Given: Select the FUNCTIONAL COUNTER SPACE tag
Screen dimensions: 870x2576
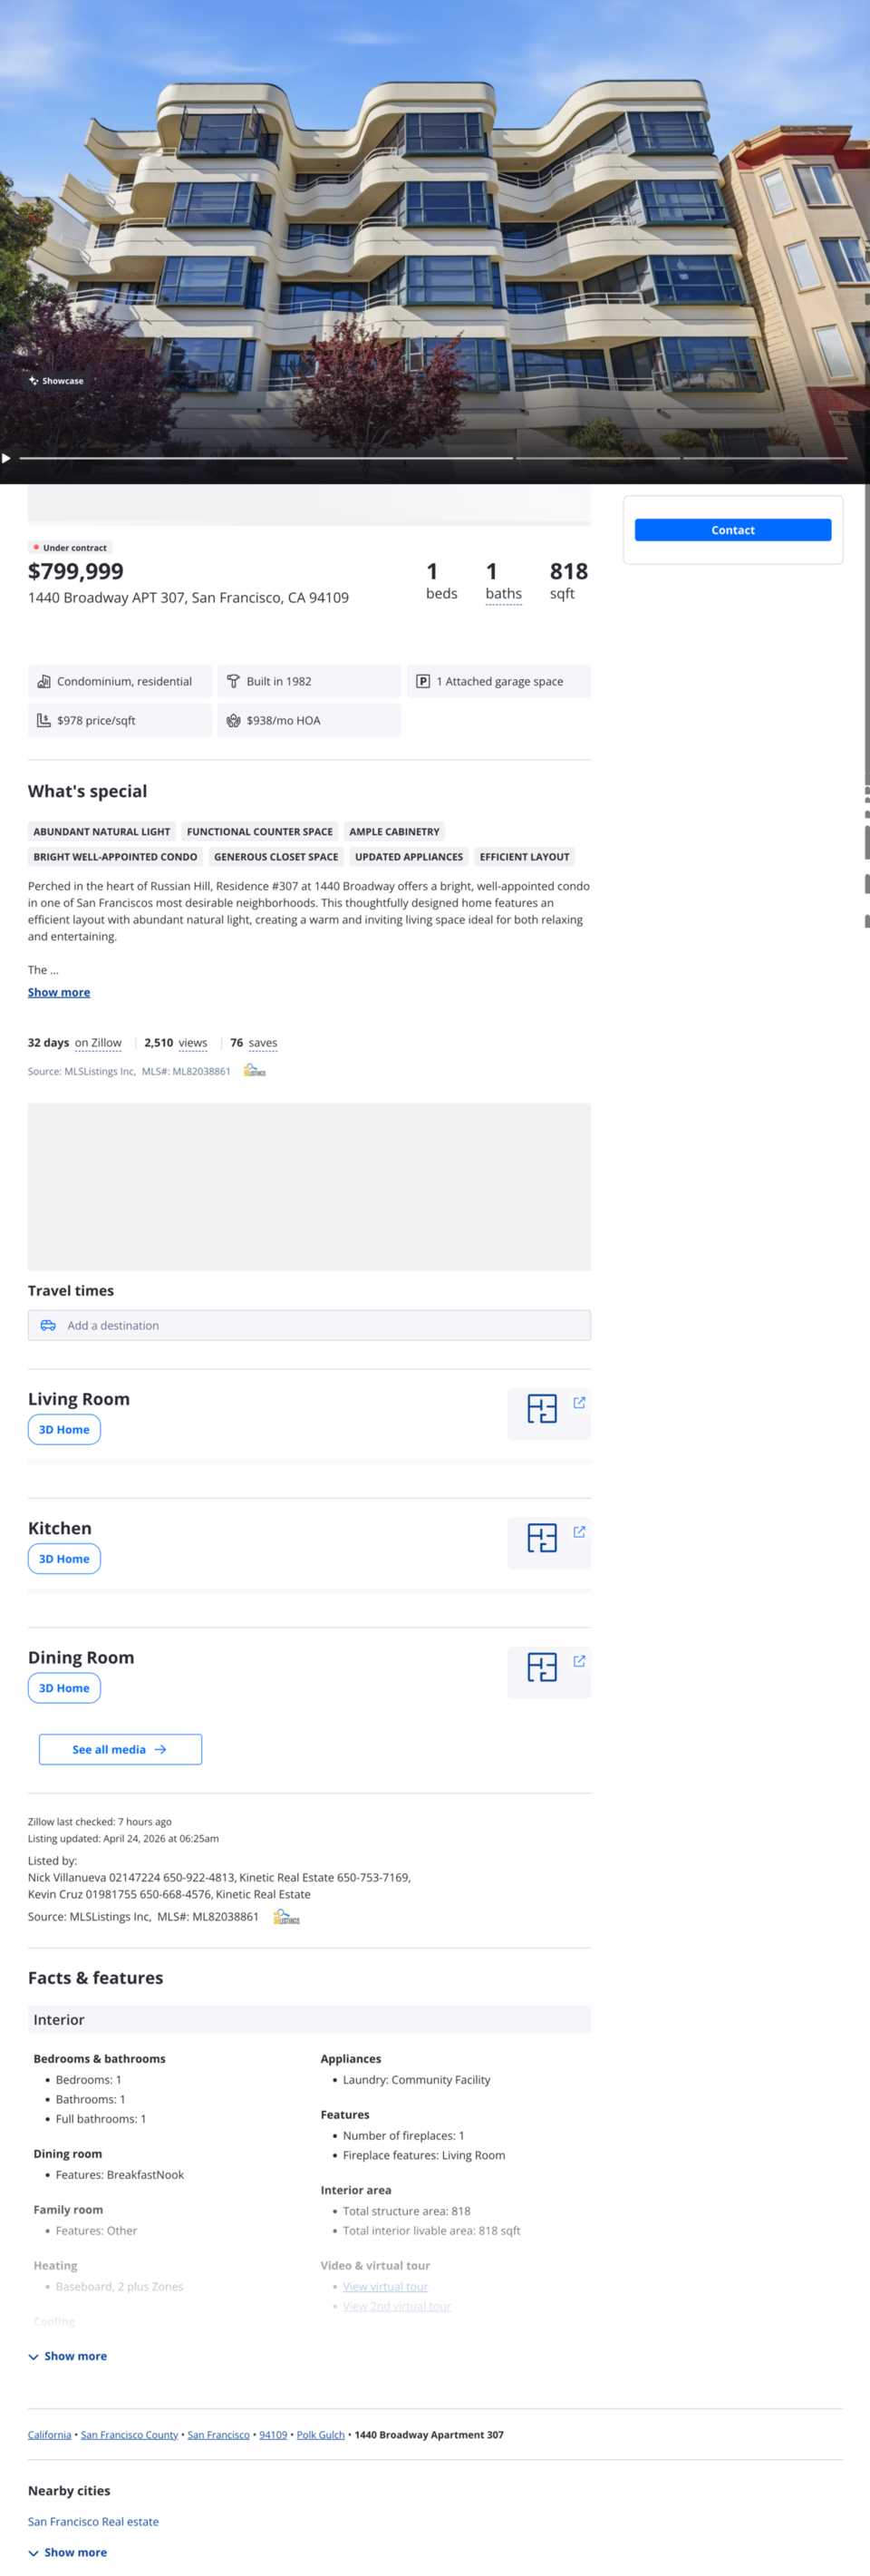Looking at the screenshot, I should coord(260,832).
